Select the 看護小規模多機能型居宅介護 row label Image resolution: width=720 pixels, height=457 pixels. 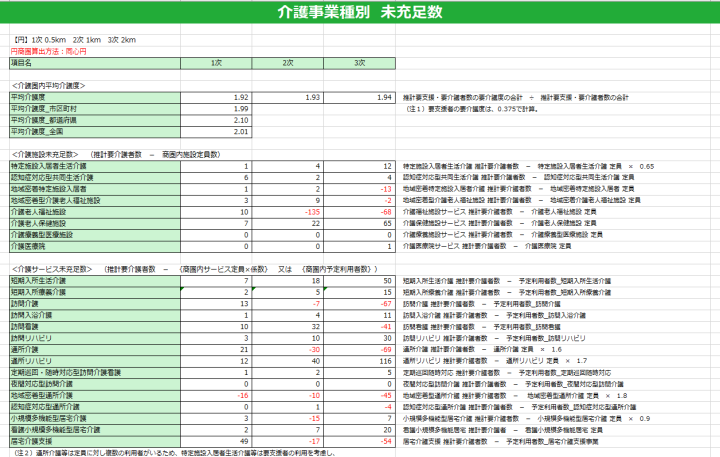click(x=95, y=430)
